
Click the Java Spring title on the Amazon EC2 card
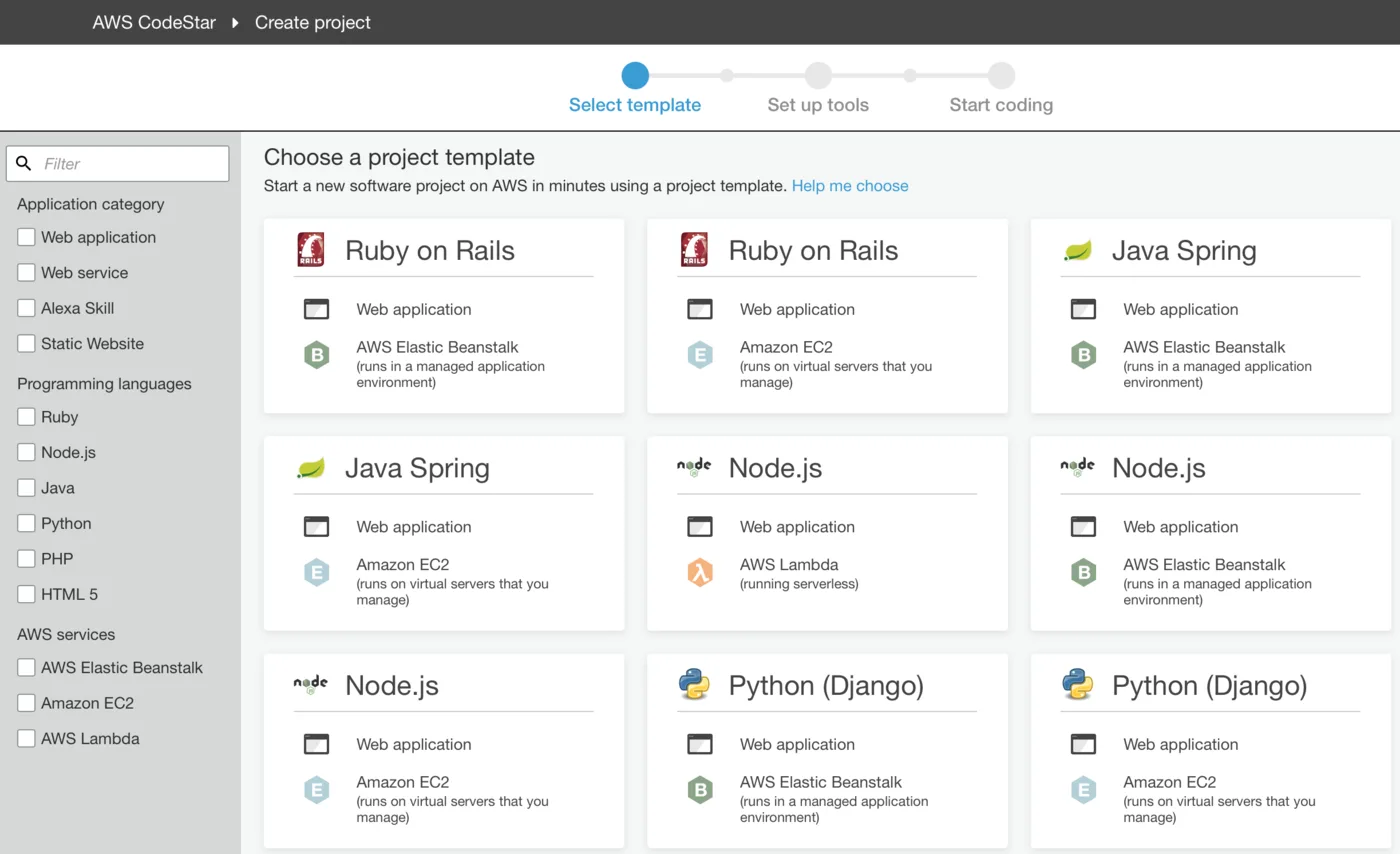[x=417, y=468]
